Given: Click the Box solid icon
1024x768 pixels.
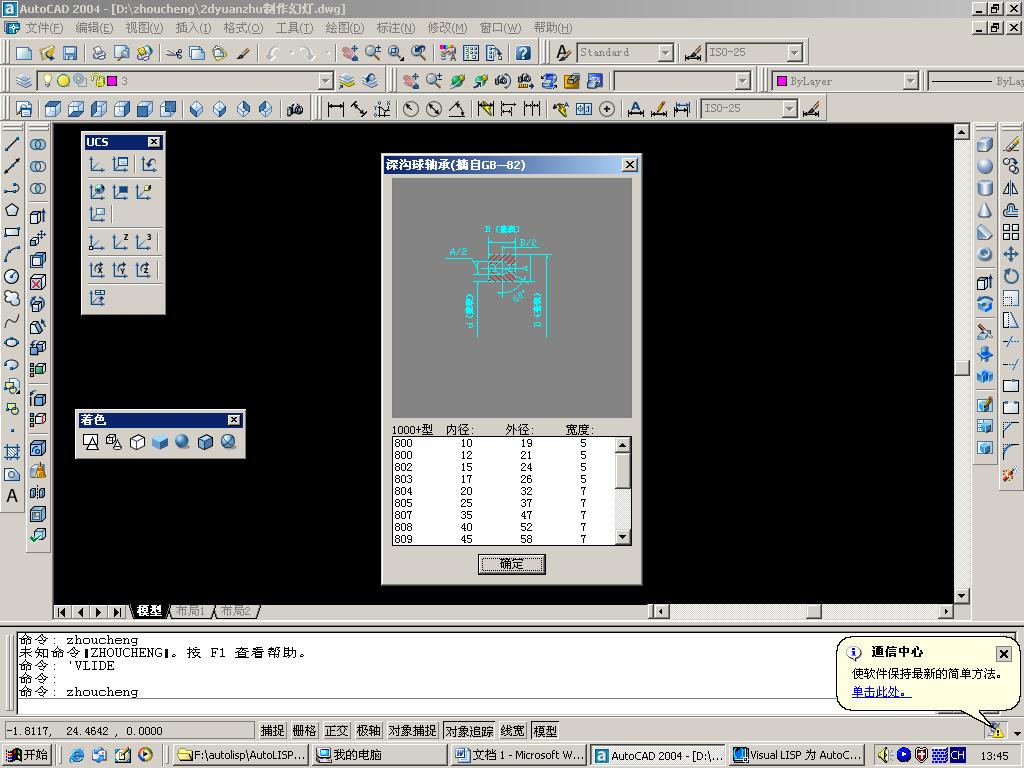Looking at the screenshot, I should (985, 144).
